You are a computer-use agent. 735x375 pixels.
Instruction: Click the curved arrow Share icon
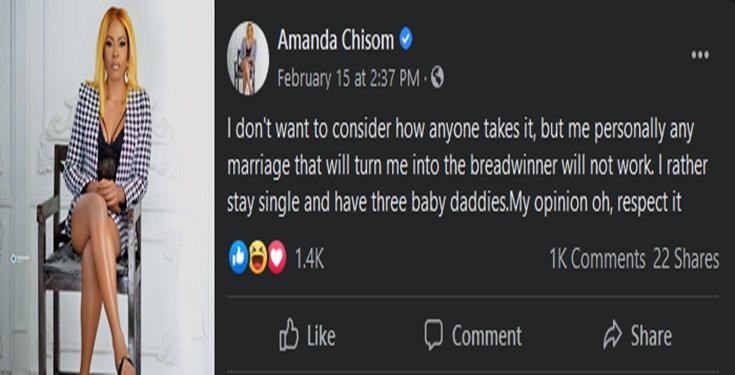pos(612,335)
